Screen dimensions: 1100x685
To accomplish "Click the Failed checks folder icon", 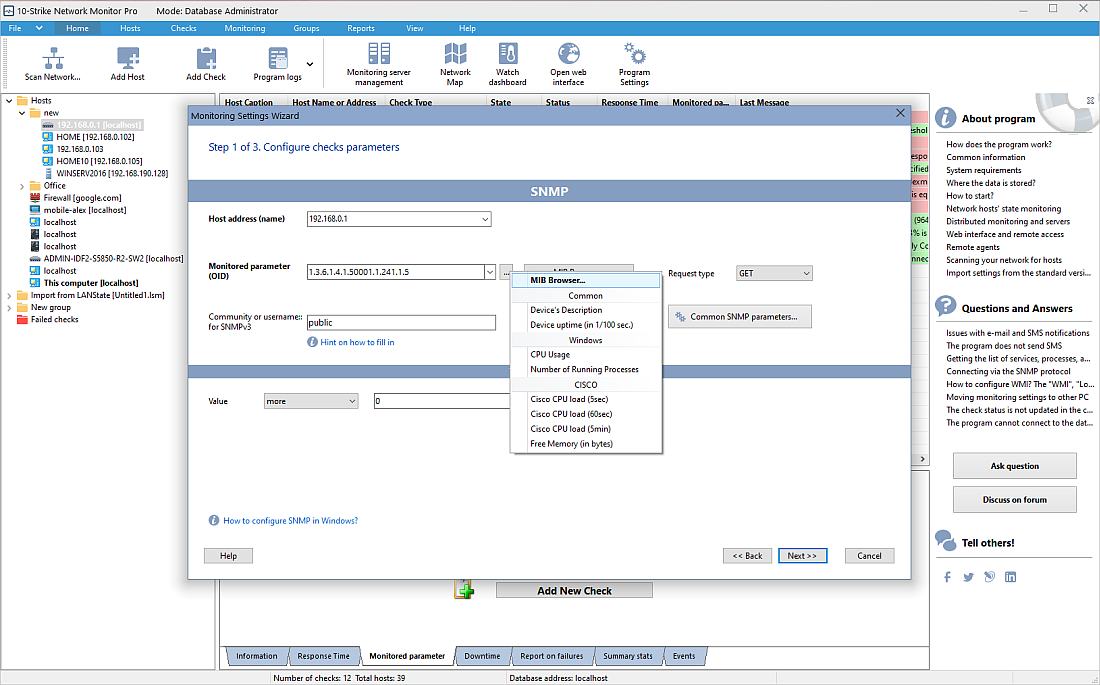I will [22, 319].
